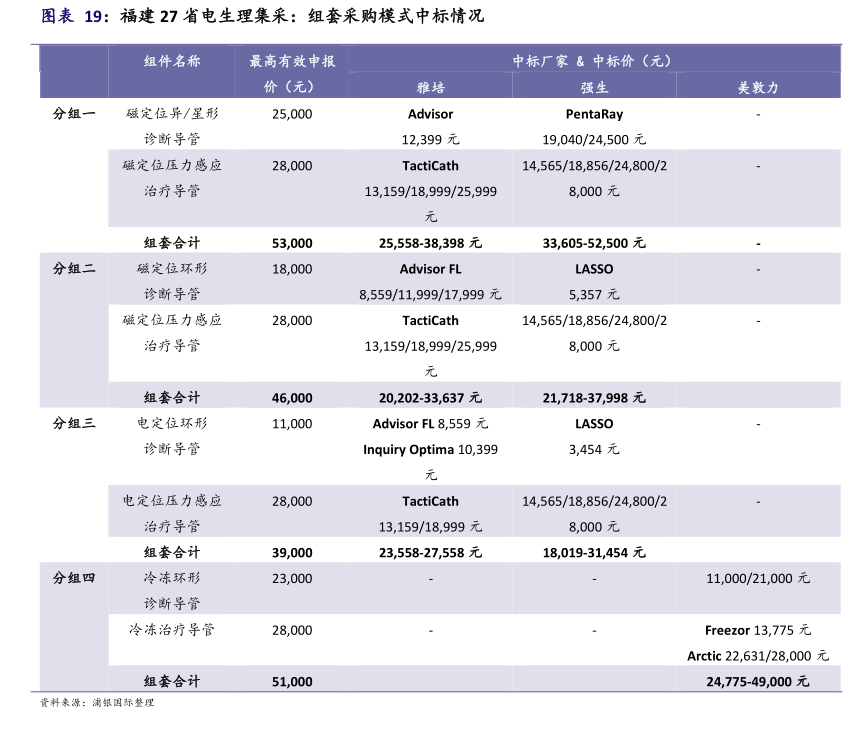The image size is (861, 740).
Task: Click the PentaRay product name
Action: (x=594, y=114)
